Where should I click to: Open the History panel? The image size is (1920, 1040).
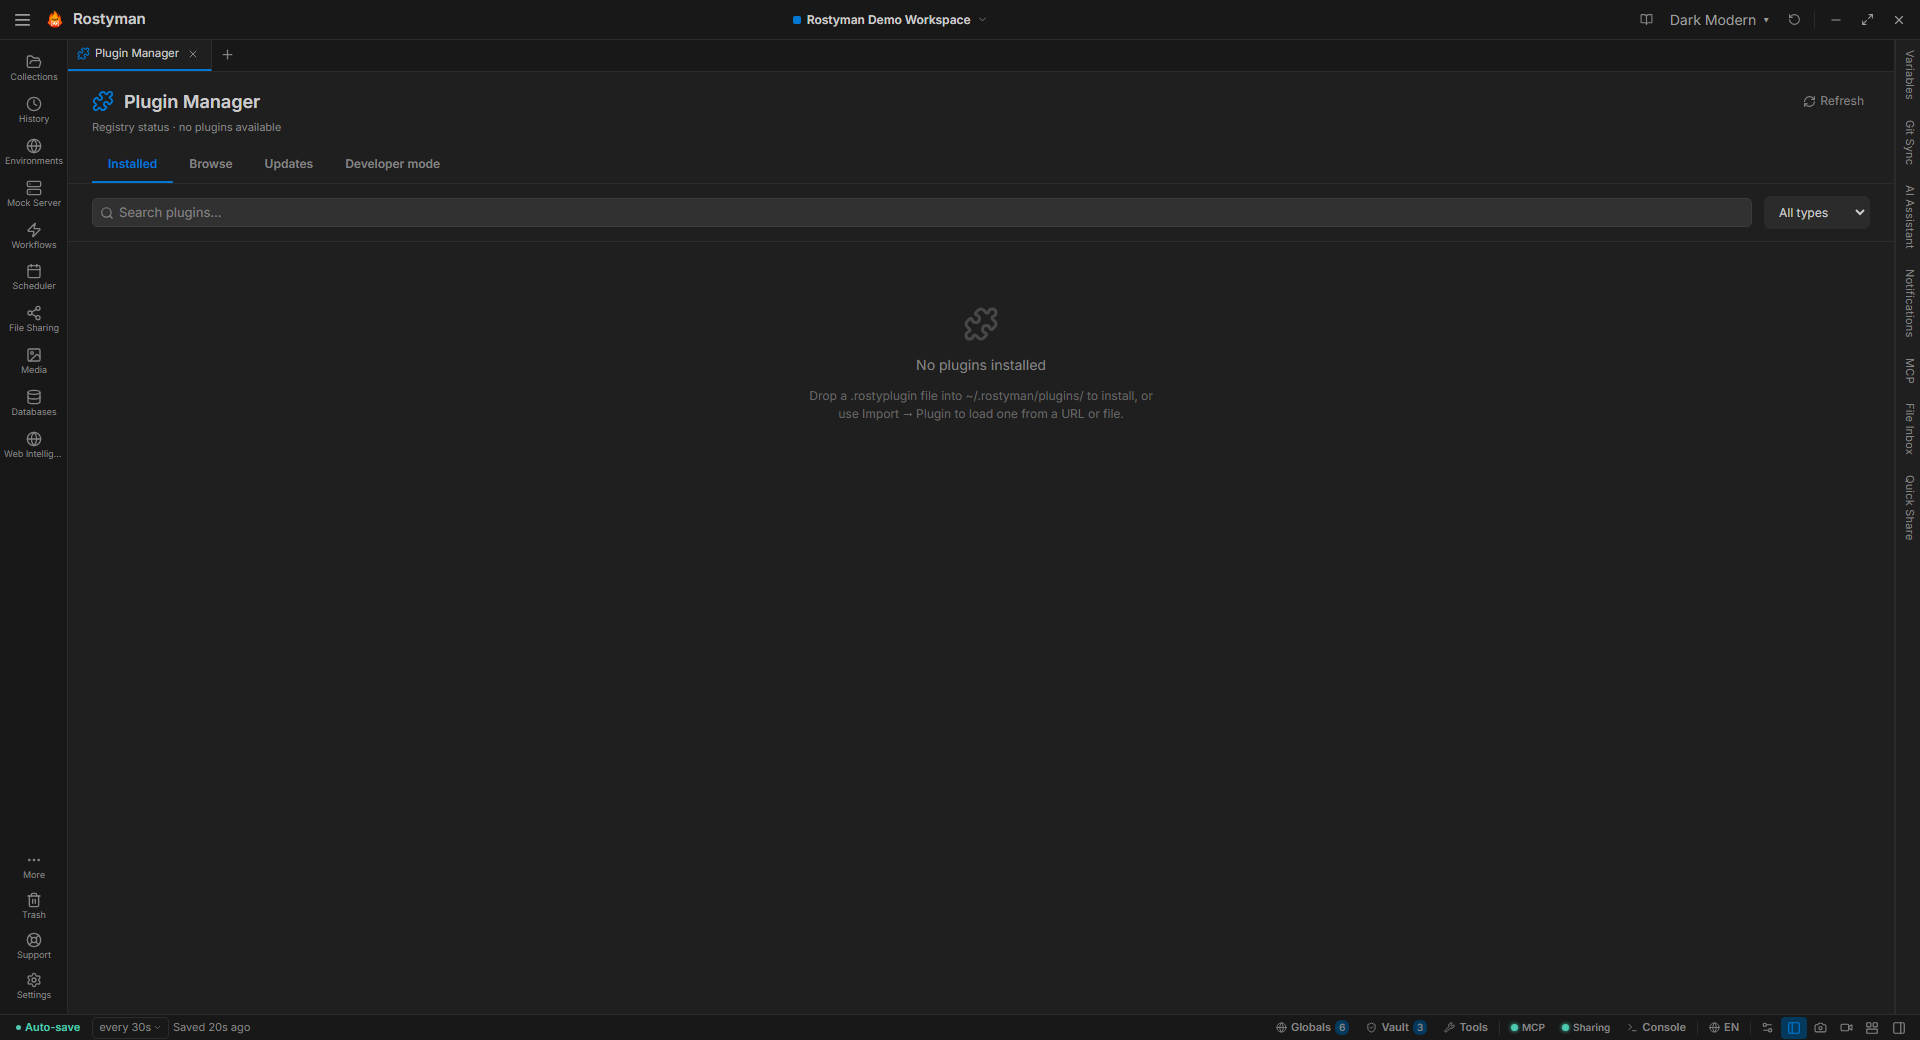pos(34,110)
